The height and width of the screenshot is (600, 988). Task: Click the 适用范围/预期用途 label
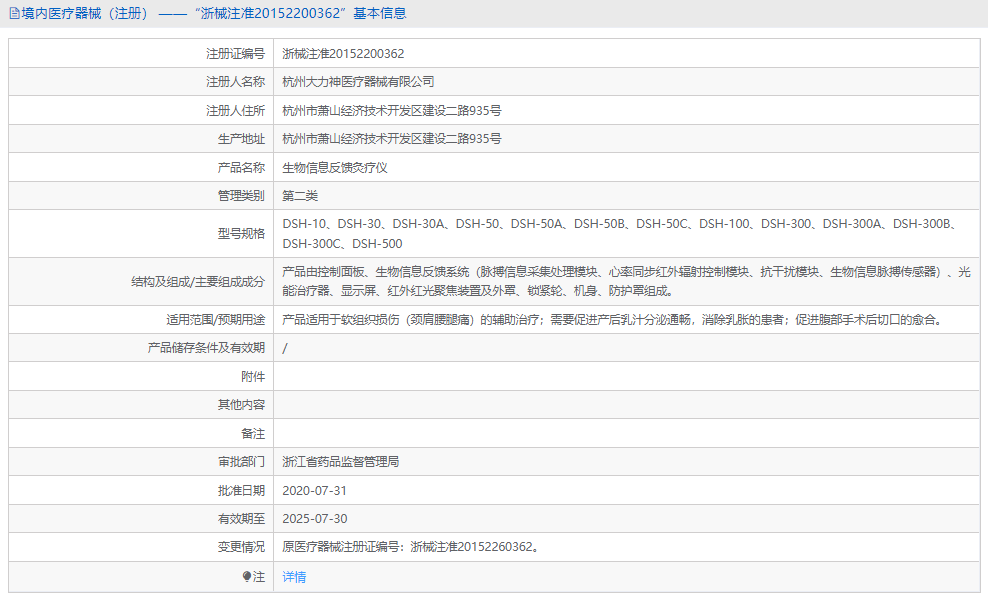[x=215, y=320]
